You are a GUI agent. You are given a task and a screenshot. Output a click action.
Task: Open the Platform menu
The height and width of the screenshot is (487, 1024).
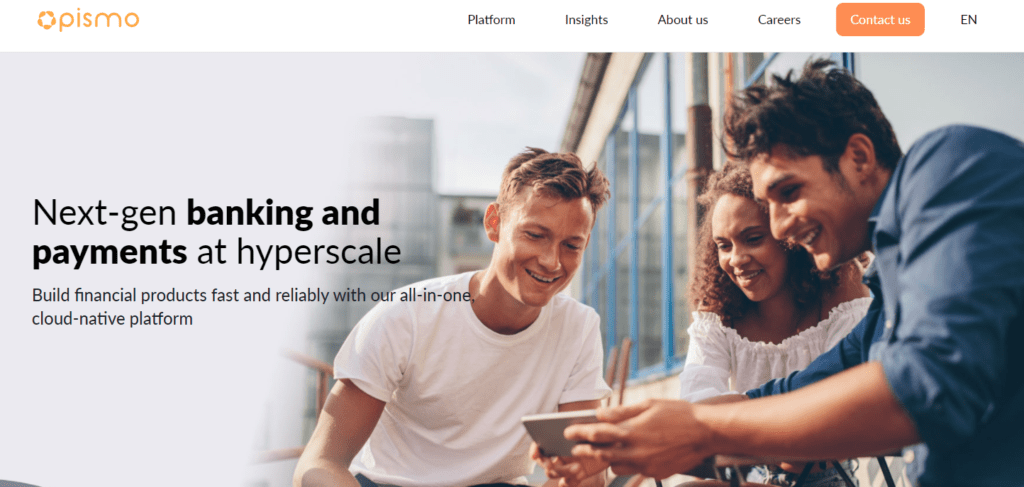(x=491, y=20)
